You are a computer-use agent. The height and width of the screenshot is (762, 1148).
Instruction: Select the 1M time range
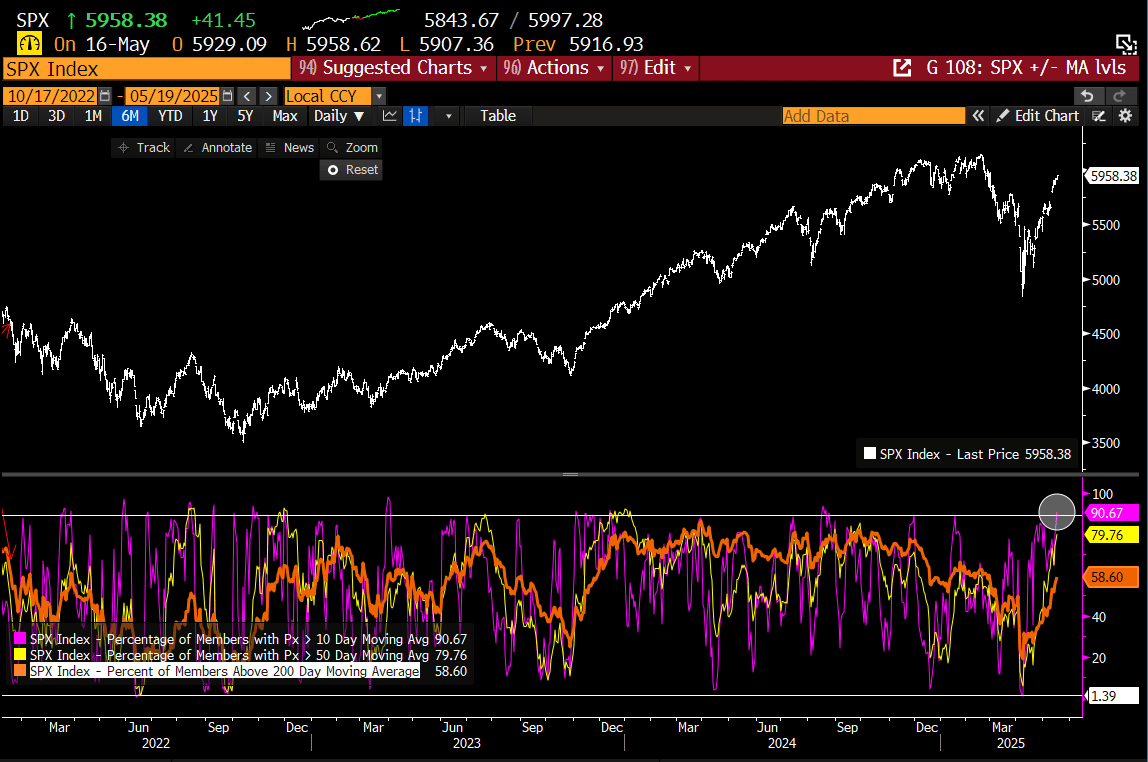point(93,116)
